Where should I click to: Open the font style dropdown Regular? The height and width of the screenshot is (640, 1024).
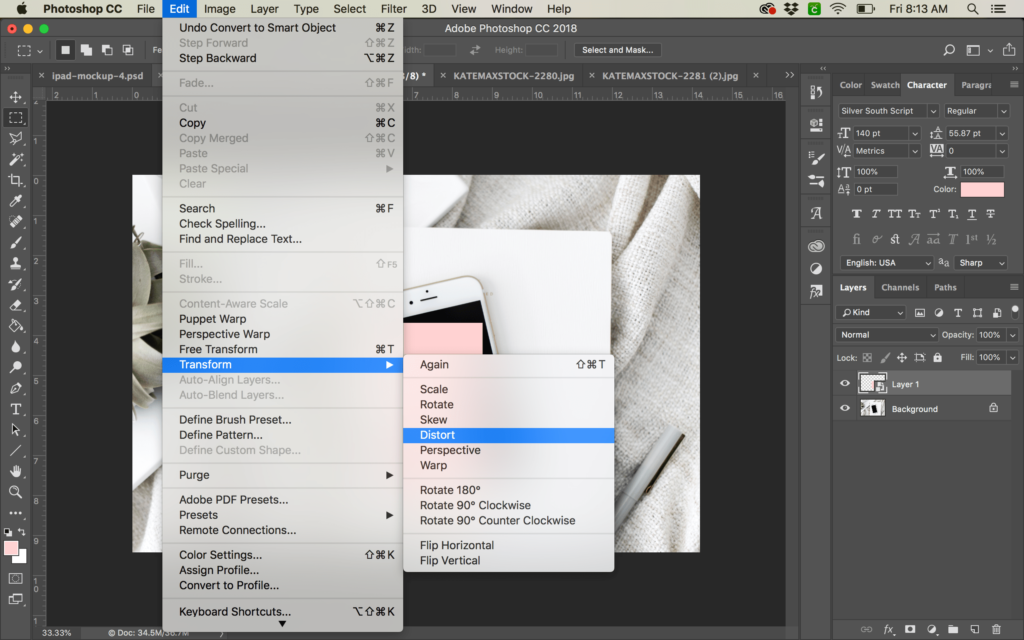(976, 111)
